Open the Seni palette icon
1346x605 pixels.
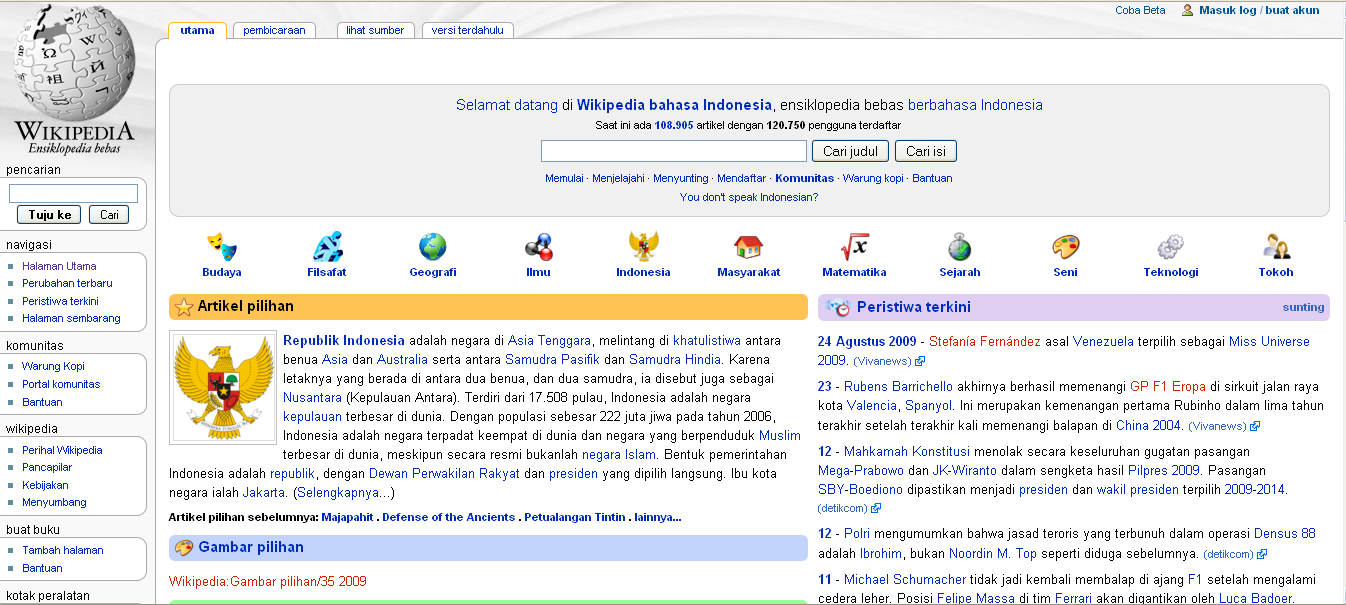[1065, 246]
